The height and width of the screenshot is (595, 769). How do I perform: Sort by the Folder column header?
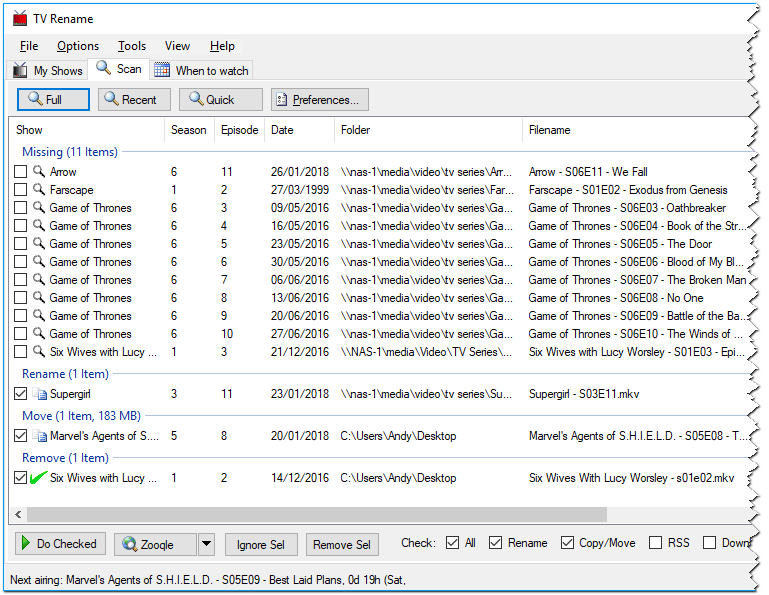(x=429, y=130)
